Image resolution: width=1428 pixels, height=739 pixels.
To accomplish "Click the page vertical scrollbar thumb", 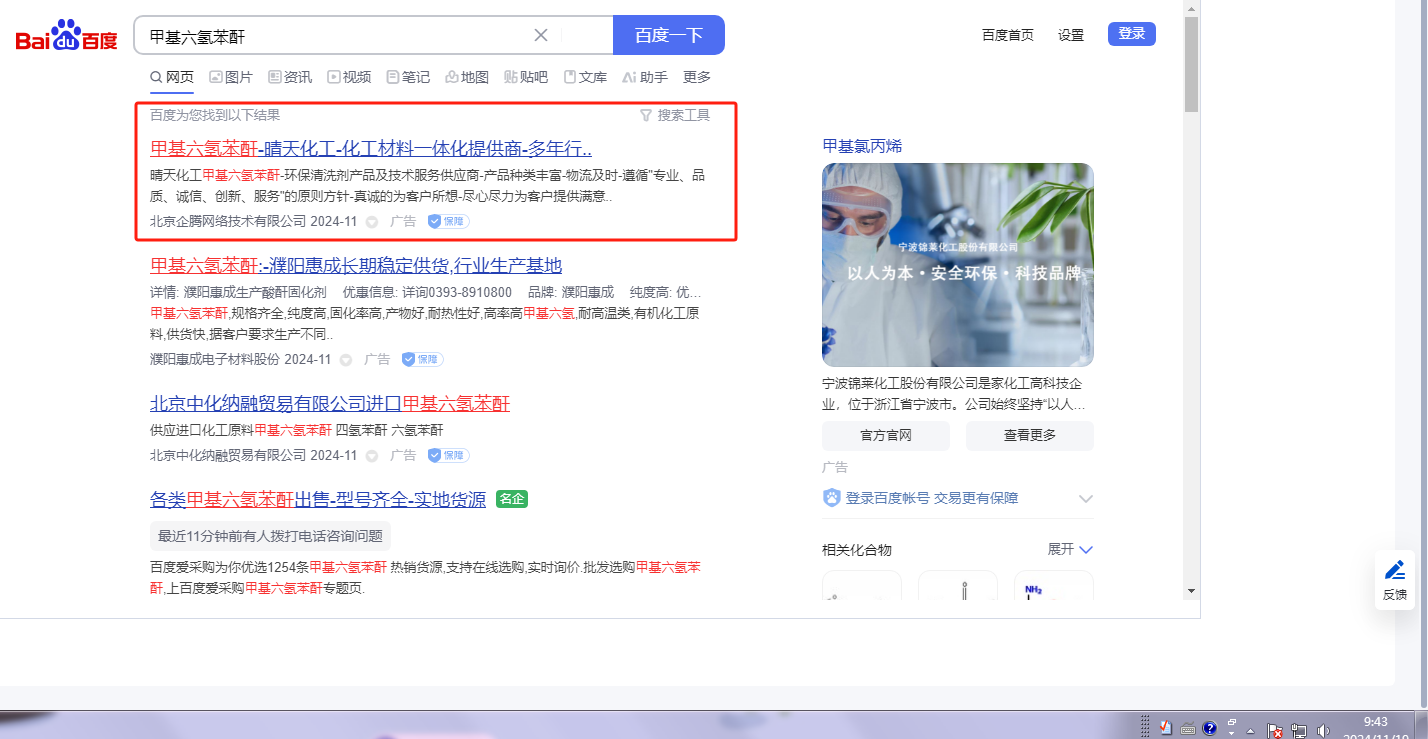I will tap(1190, 65).
